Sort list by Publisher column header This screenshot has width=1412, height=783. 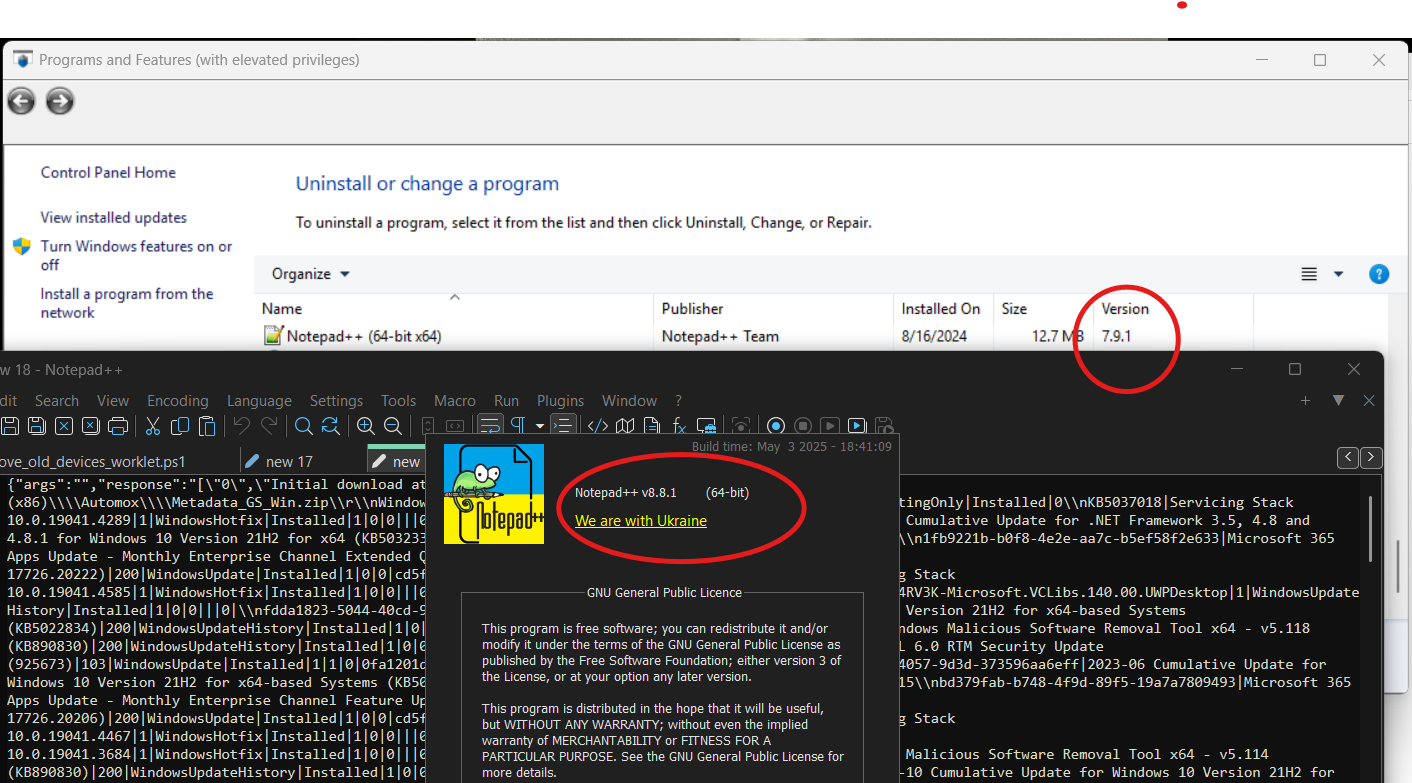774,309
